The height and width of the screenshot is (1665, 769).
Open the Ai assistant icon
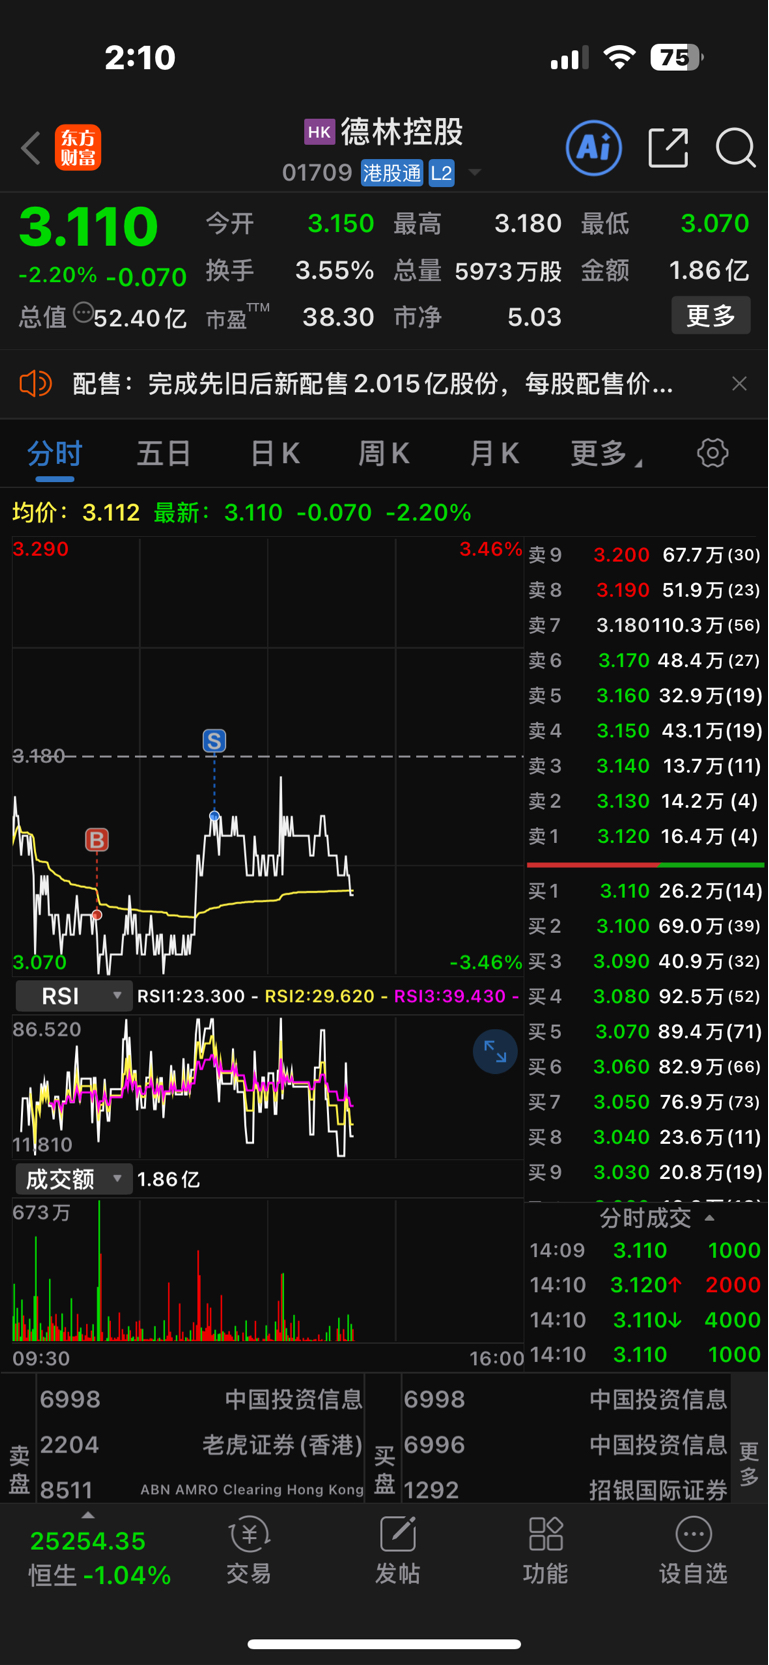tap(594, 148)
